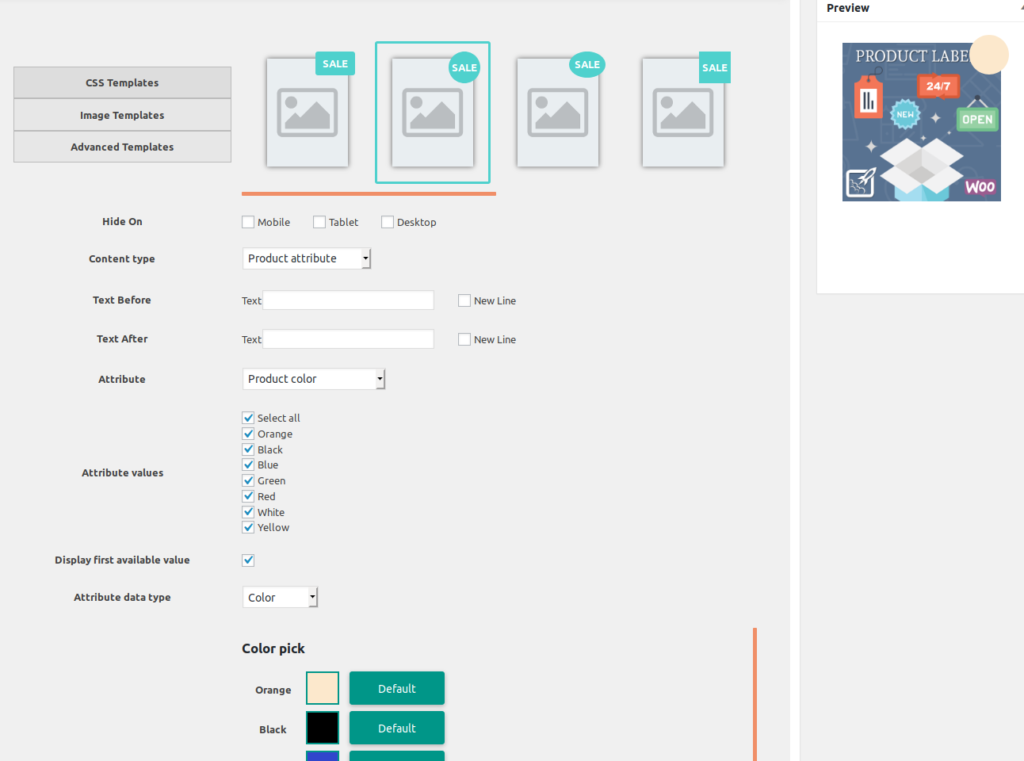Collapse the Preview panel arrow
1024x761 pixels.
point(1020,8)
